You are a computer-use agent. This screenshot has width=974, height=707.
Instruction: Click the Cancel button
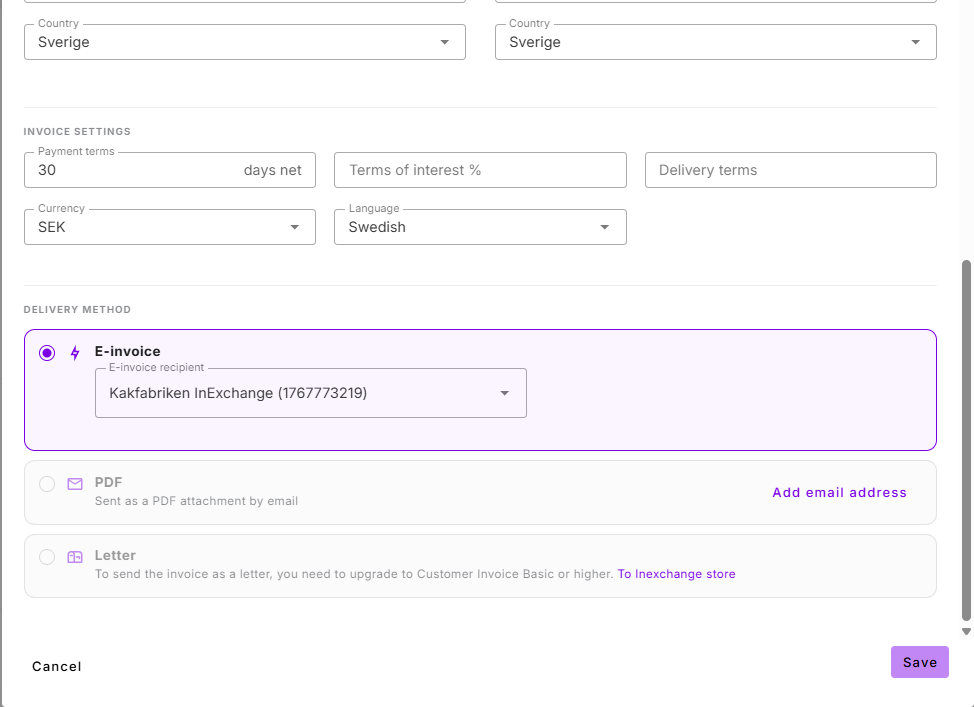(57, 667)
